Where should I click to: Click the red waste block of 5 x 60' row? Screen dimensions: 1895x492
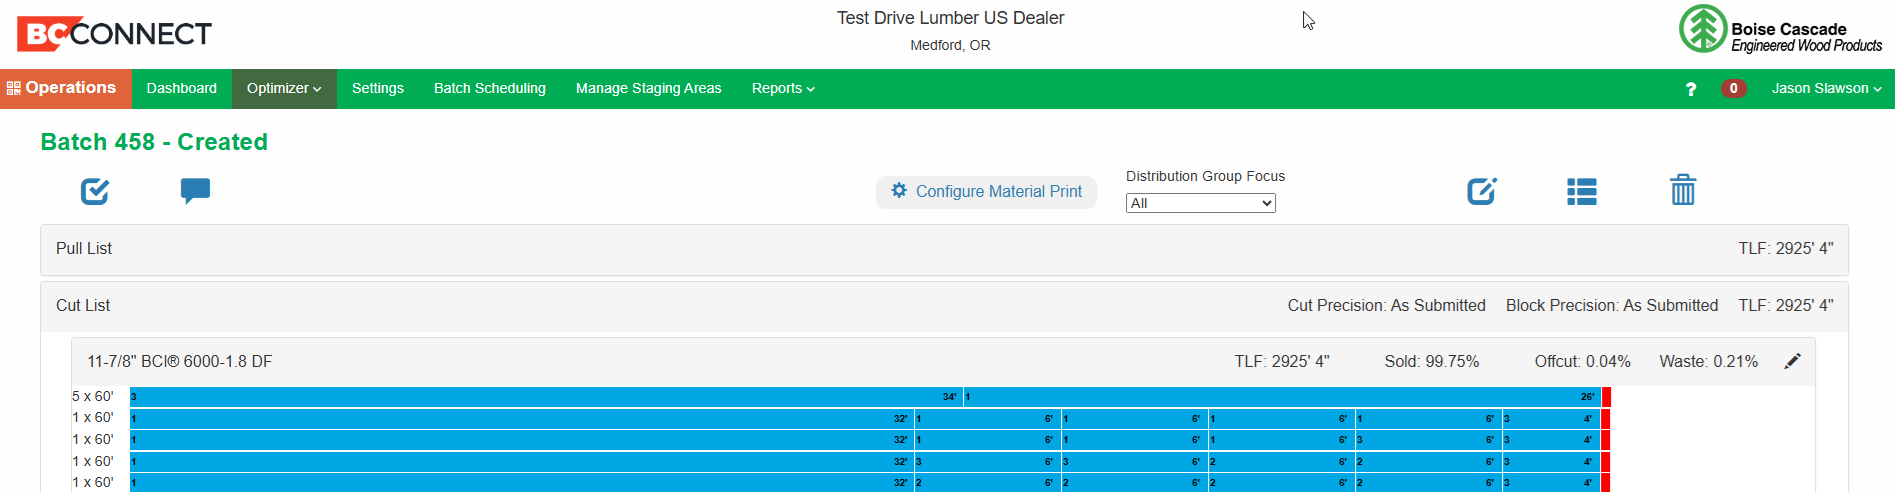coord(1606,397)
